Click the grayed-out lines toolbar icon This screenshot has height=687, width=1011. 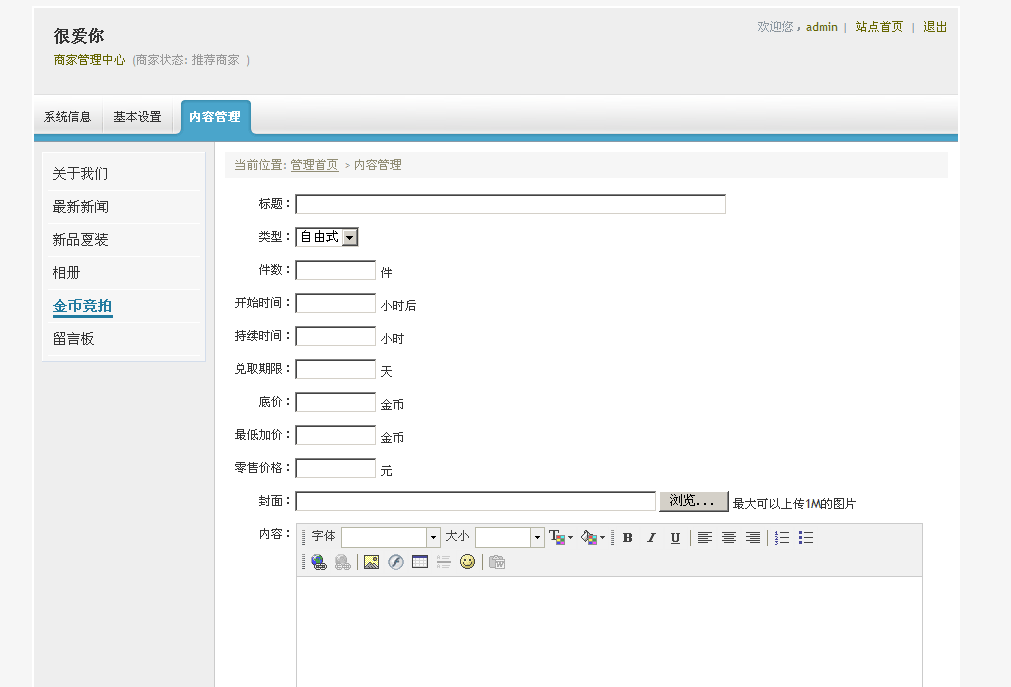click(x=444, y=562)
